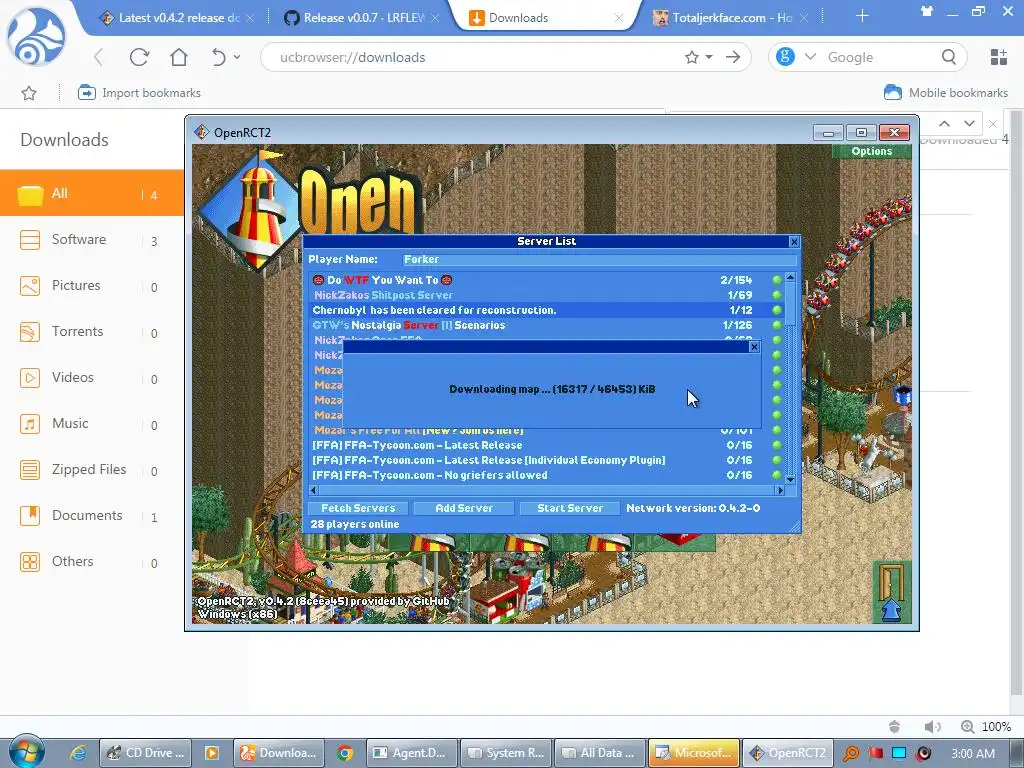
Task: Select FFA-Tycoon.com Individual Economy Plugin server
Action: (x=547, y=460)
